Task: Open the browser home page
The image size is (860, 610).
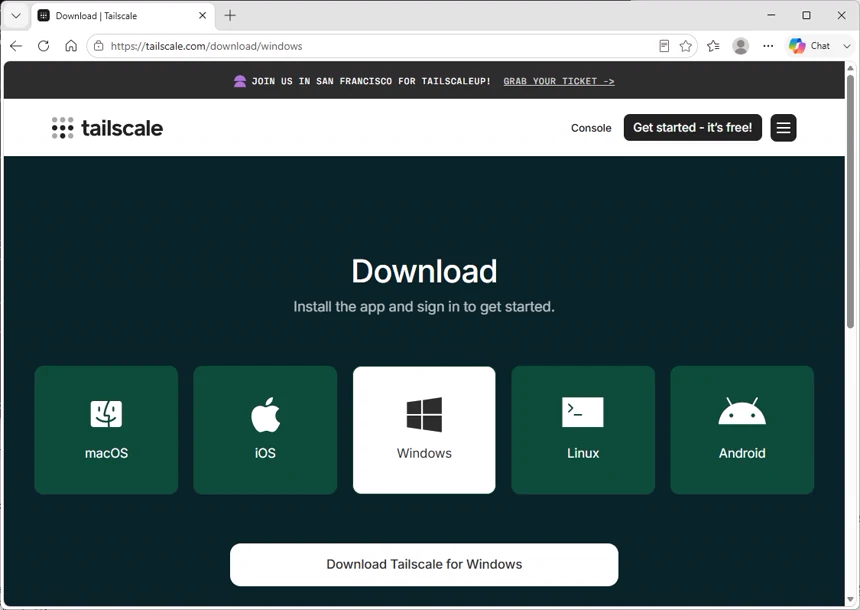Action: tap(71, 46)
